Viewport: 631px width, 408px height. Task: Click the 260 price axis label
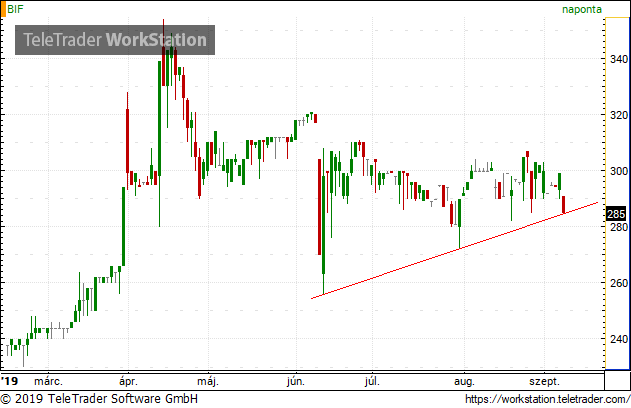tap(619, 283)
